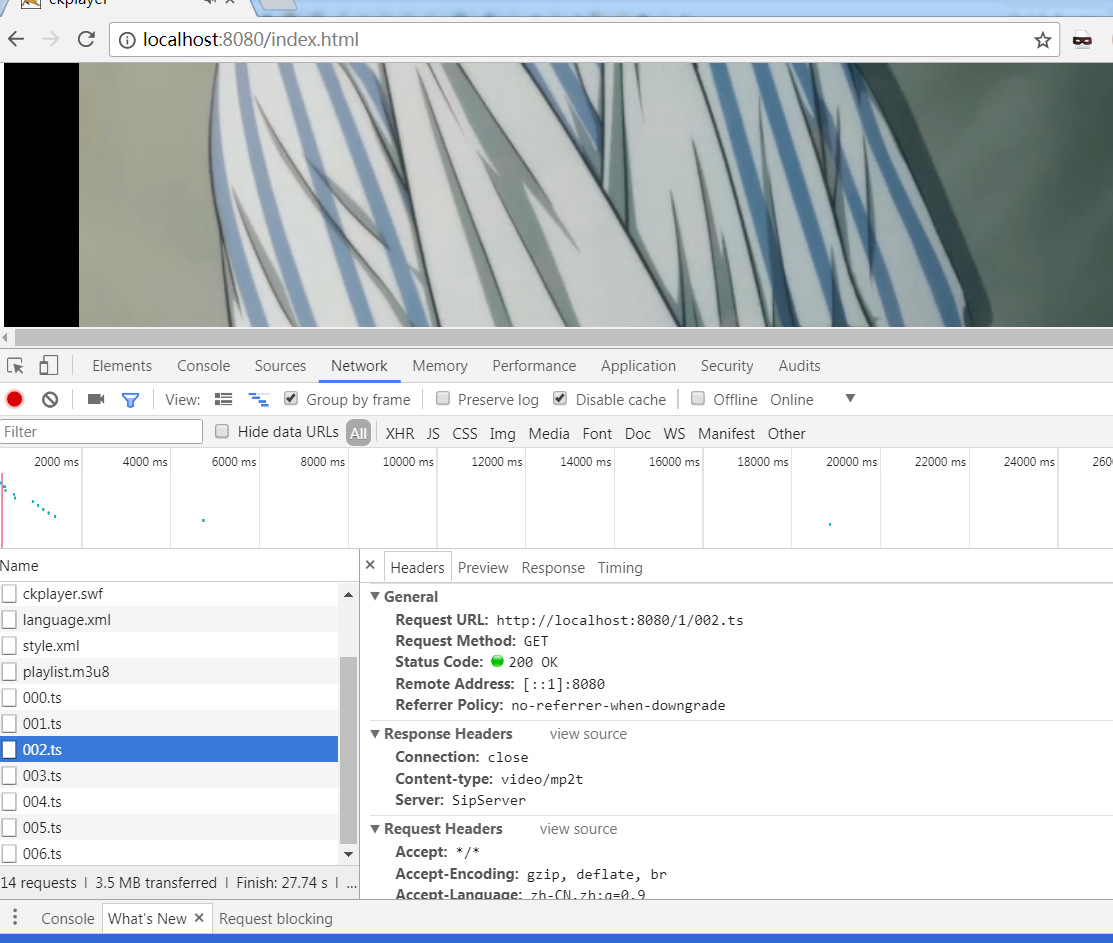Focus the network Filter text field
The height and width of the screenshot is (943, 1113).
[102, 431]
